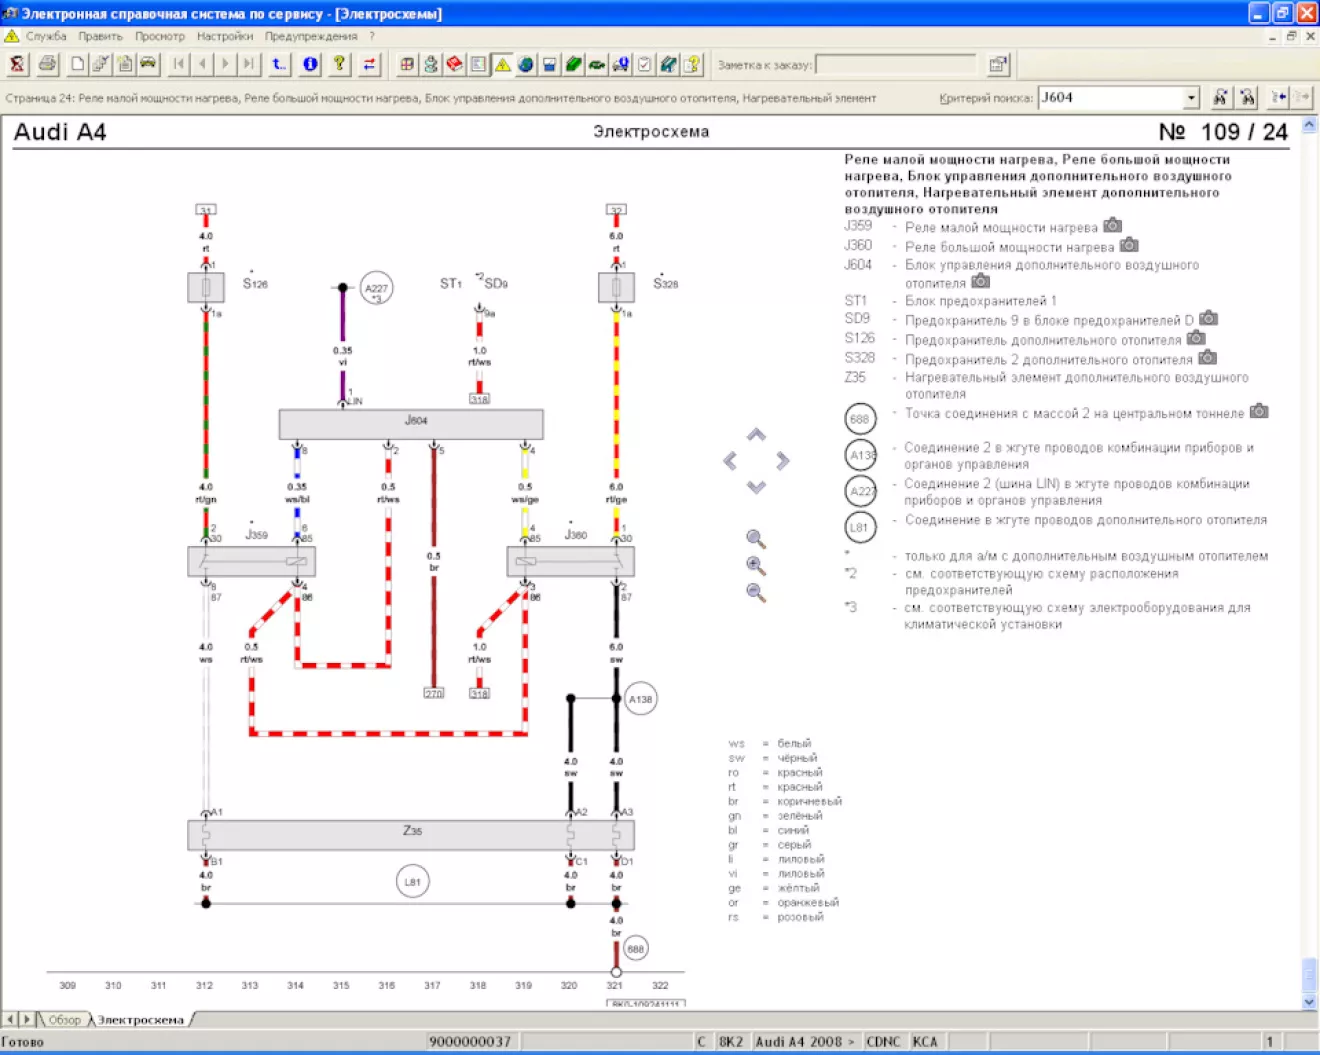Click the green book icon in toolbar
The height and width of the screenshot is (1055, 1320).
(573, 65)
